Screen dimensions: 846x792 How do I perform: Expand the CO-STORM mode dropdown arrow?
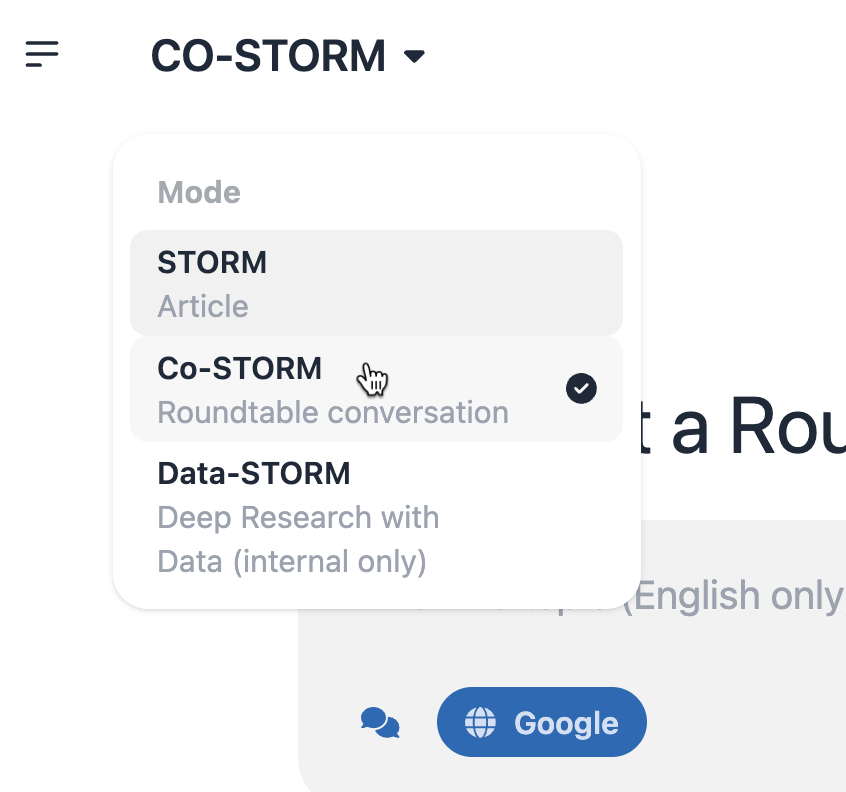[414, 56]
